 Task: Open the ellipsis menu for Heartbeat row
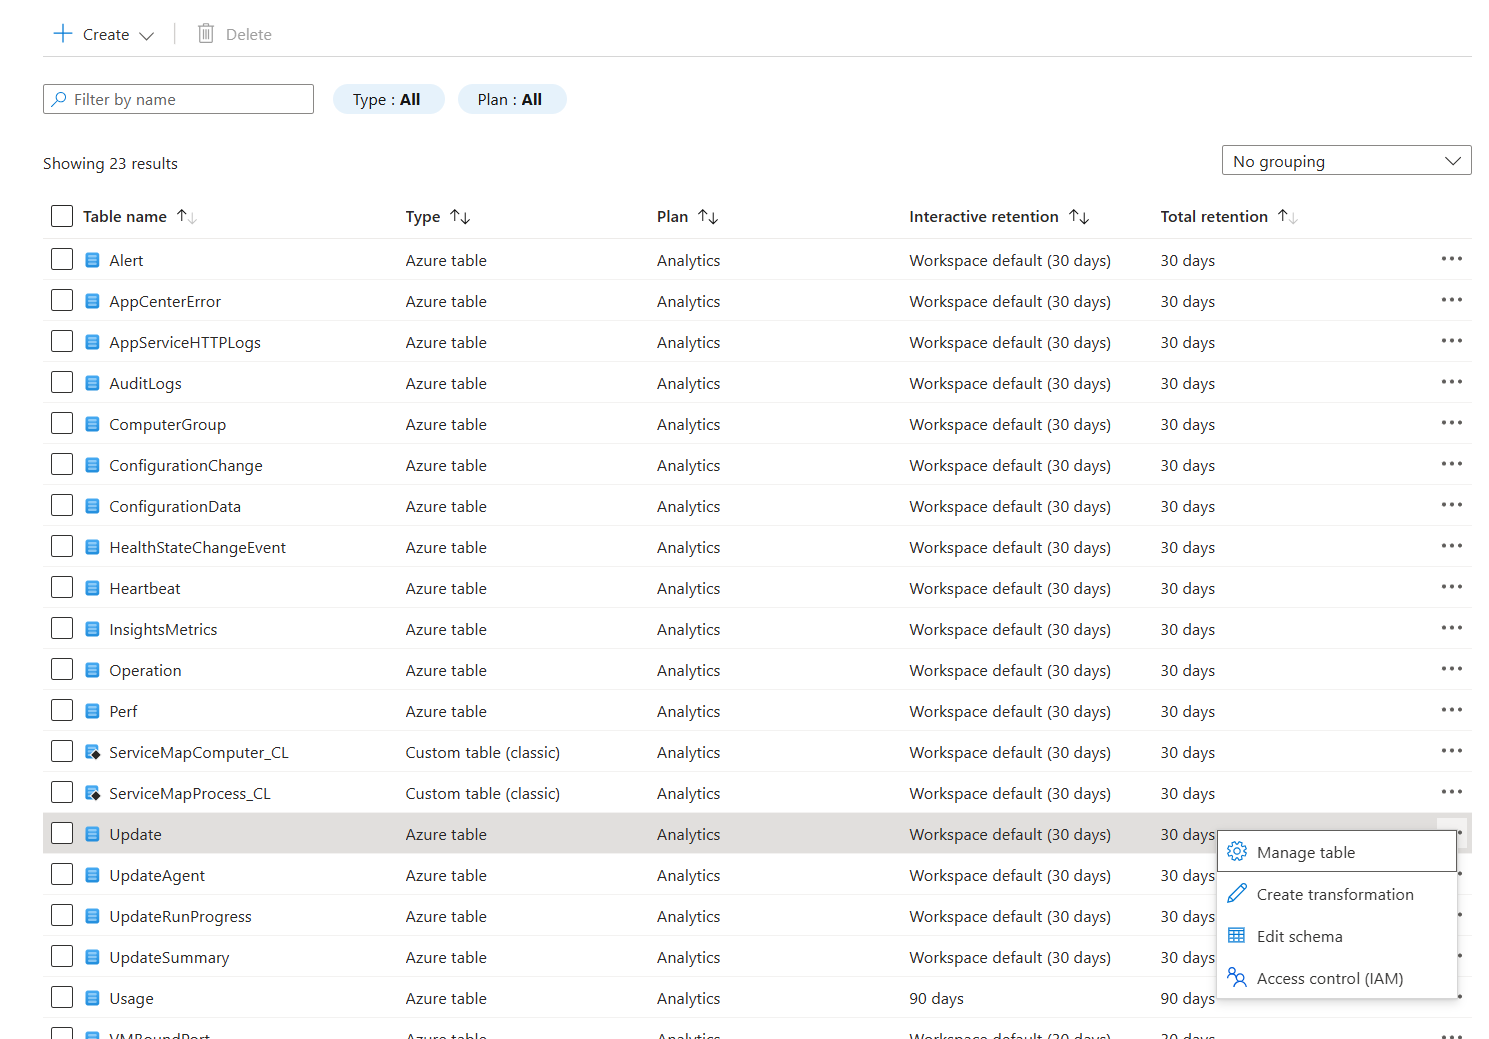(x=1451, y=587)
